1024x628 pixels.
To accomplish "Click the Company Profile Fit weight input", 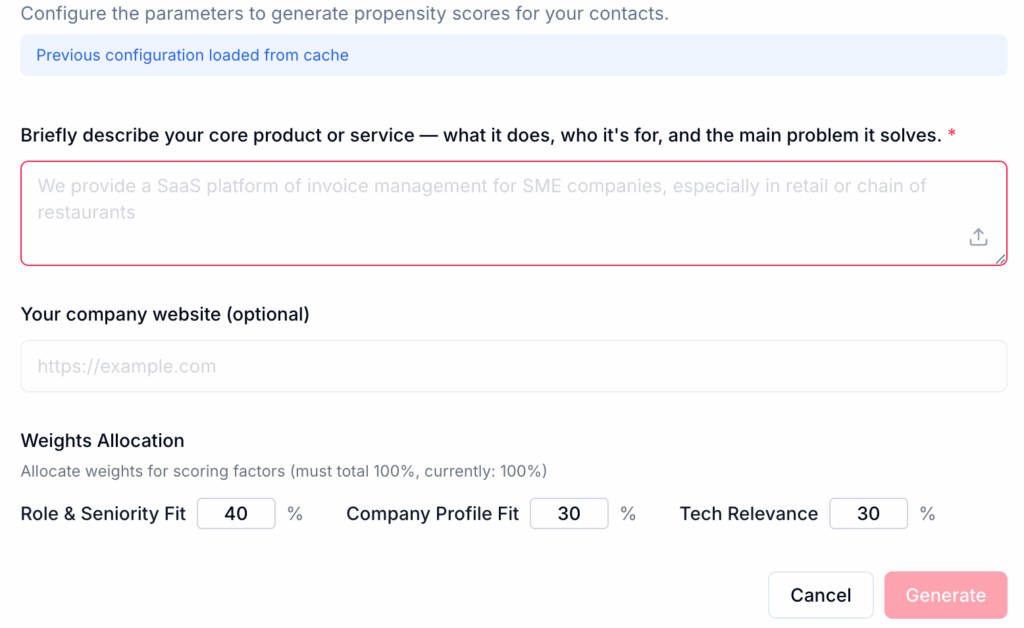I will [568, 513].
